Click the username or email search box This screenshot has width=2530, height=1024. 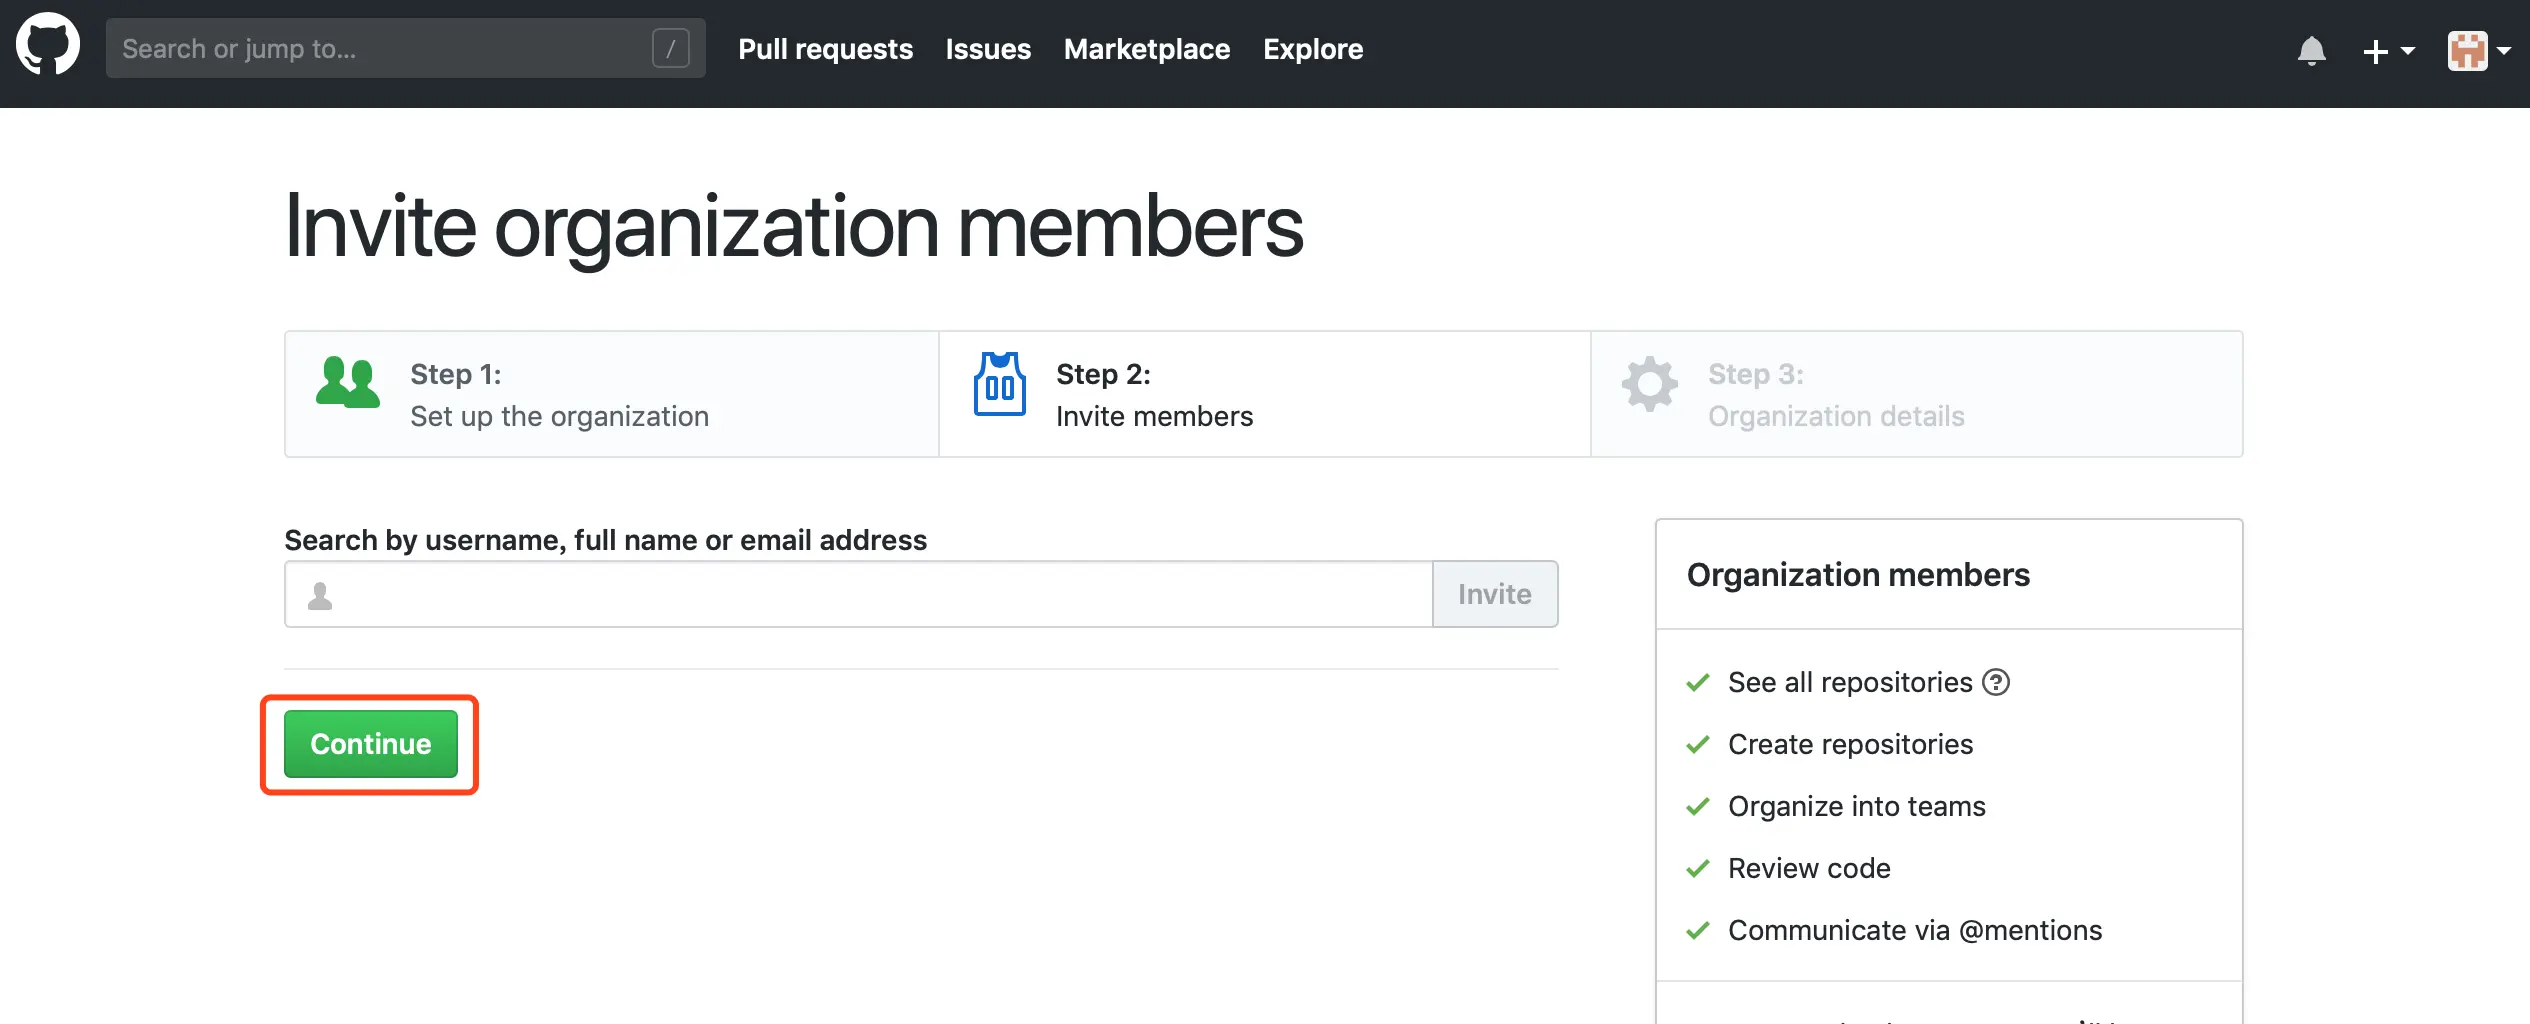pos(880,594)
